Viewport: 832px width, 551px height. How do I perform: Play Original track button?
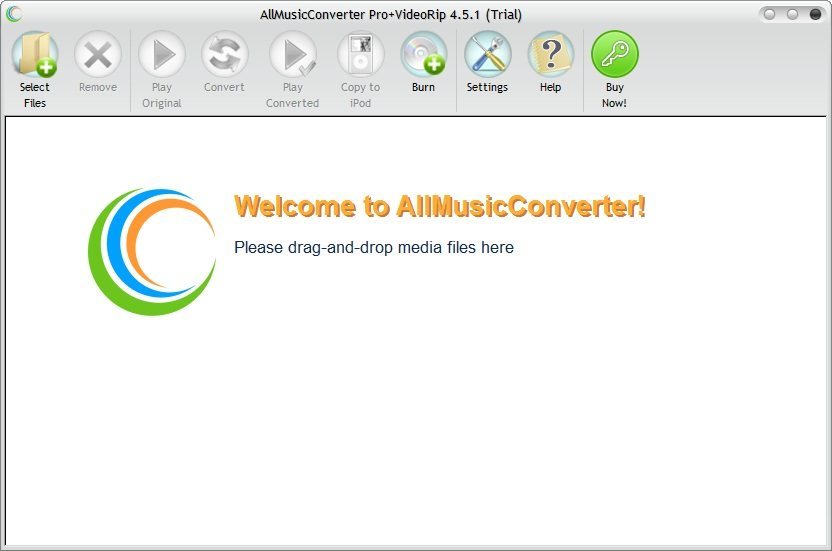click(162, 54)
